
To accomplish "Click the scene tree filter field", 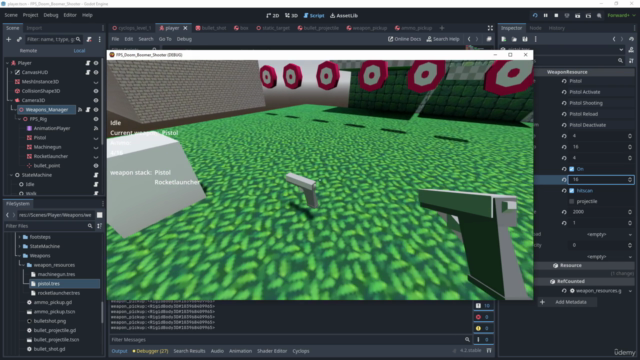I will coord(53,39).
